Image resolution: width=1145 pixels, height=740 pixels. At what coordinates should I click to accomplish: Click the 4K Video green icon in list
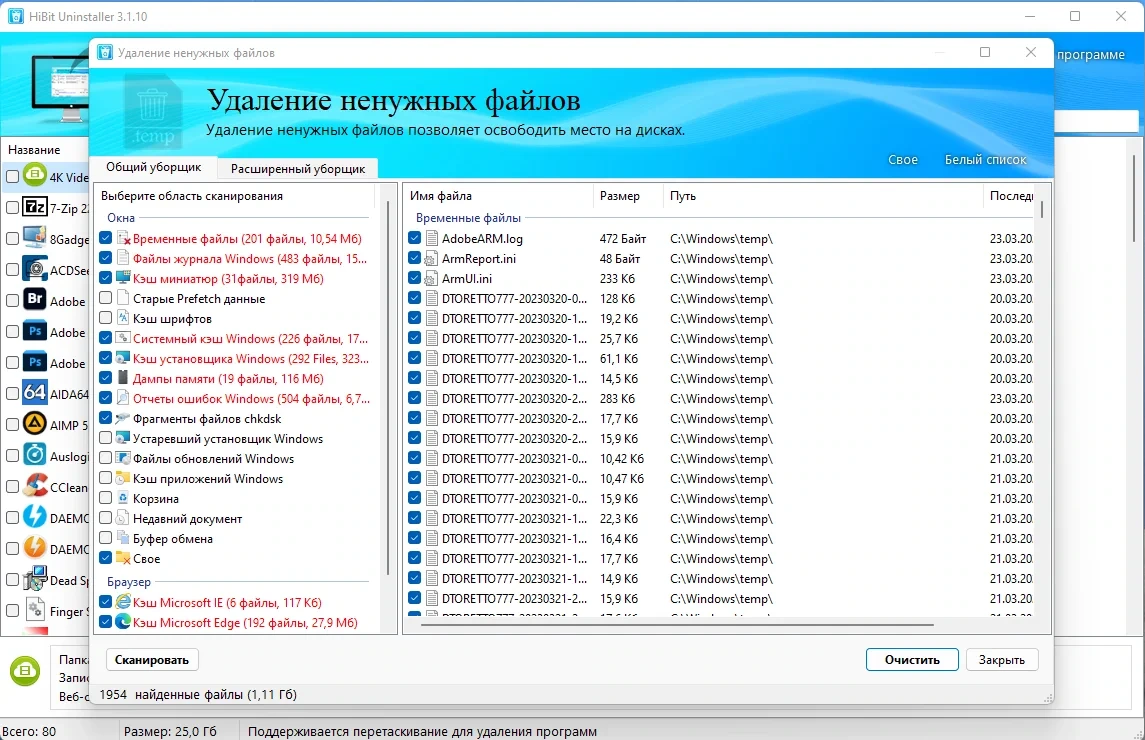click(x=35, y=175)
